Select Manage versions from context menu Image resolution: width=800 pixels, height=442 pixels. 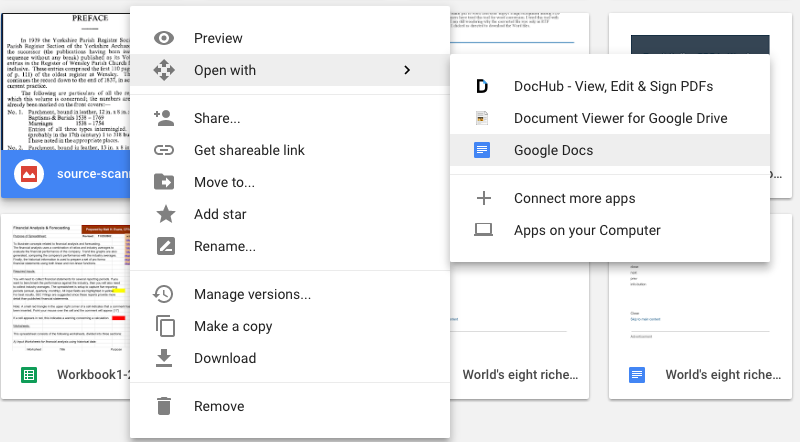(252, 294)
